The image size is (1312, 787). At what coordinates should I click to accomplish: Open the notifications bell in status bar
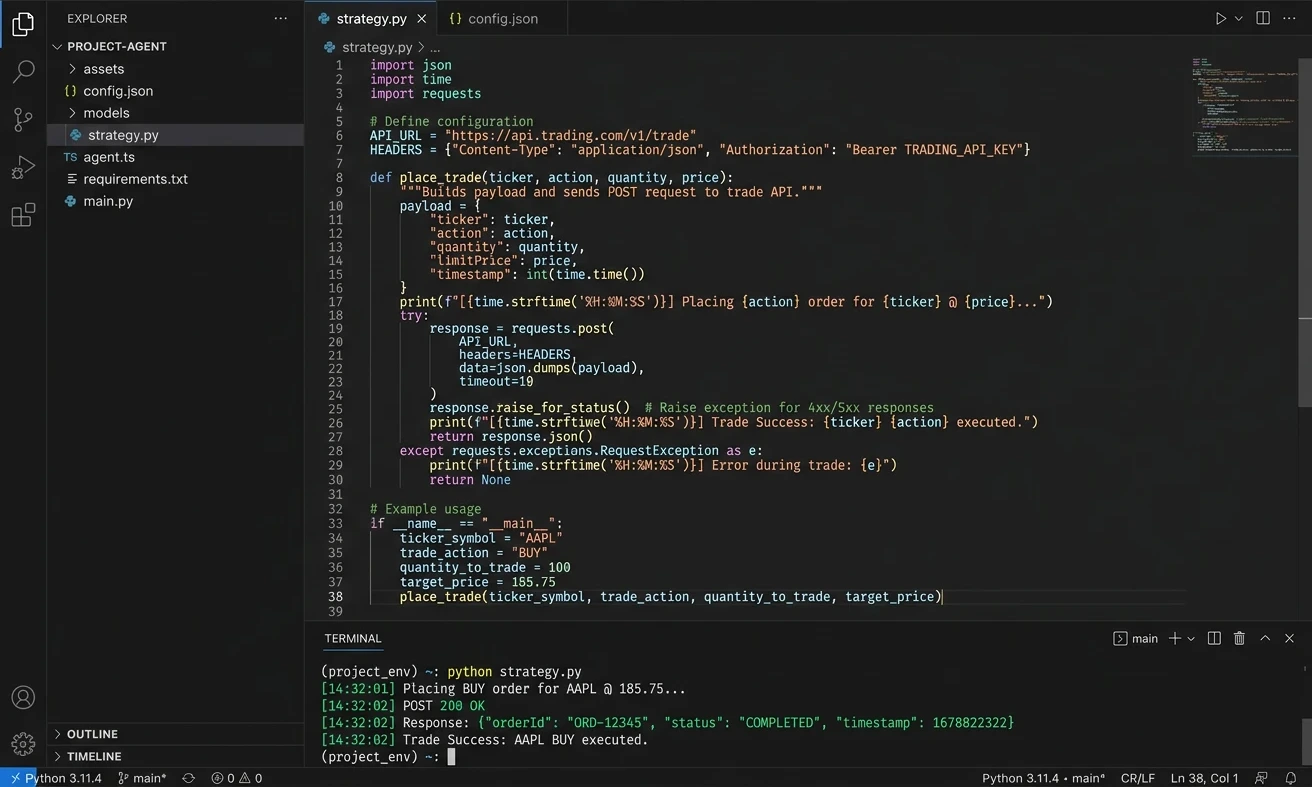[1292, 778]
